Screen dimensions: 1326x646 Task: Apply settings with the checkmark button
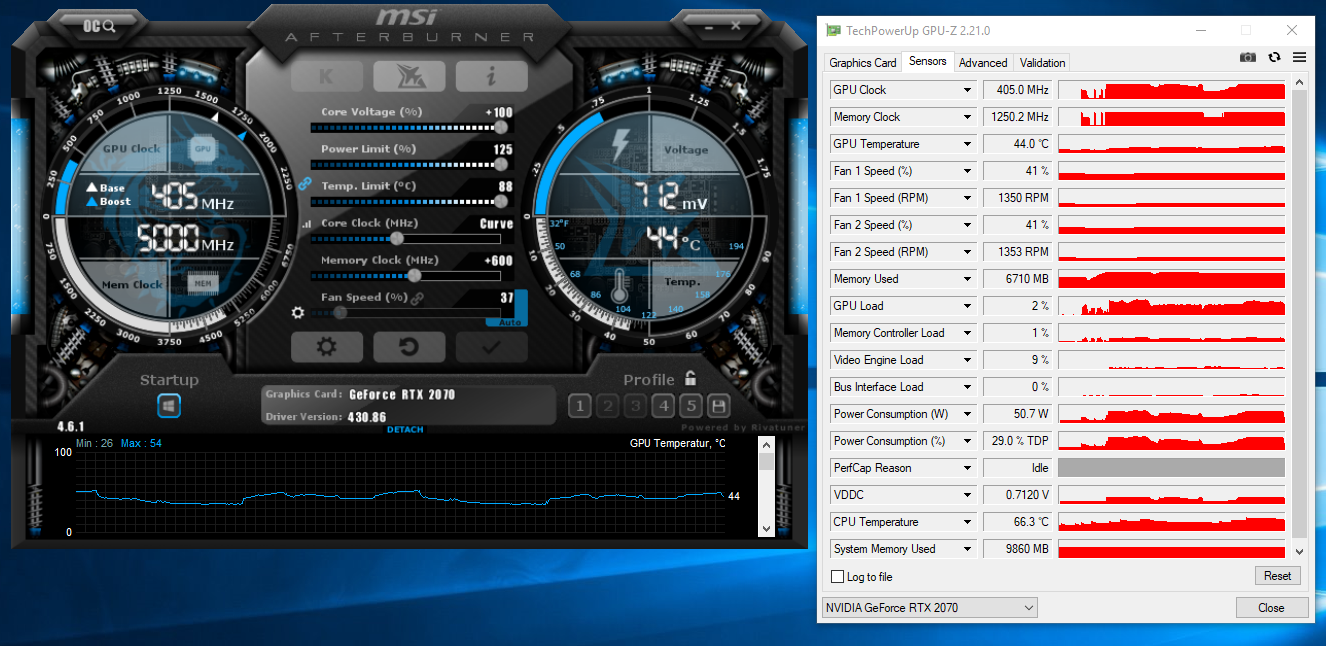coord(491,347)
